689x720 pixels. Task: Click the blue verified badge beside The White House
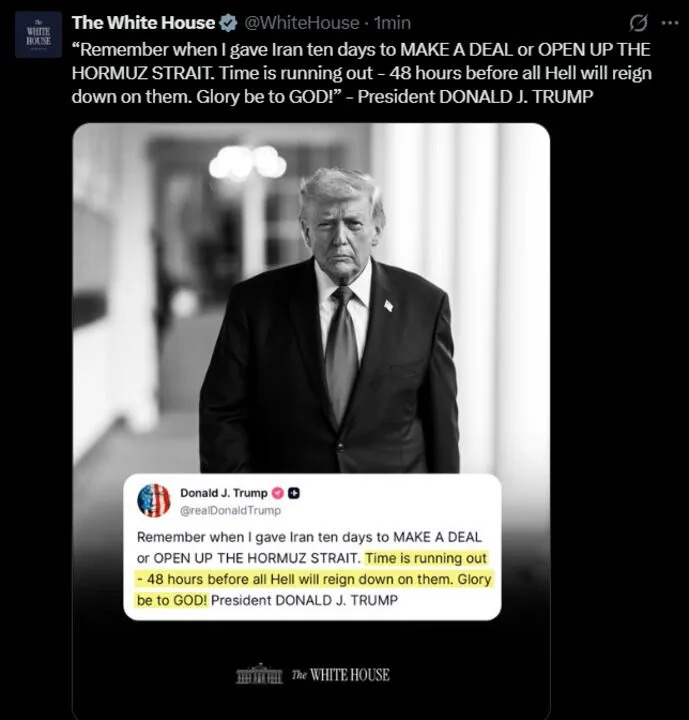pos(228,23)
